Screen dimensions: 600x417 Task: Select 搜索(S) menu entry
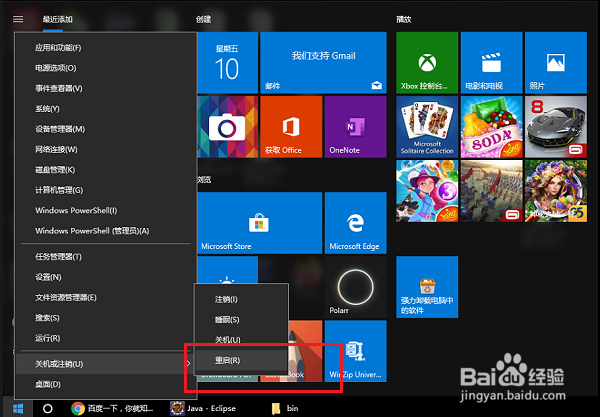pyautogui.click(x=106, y=318)
